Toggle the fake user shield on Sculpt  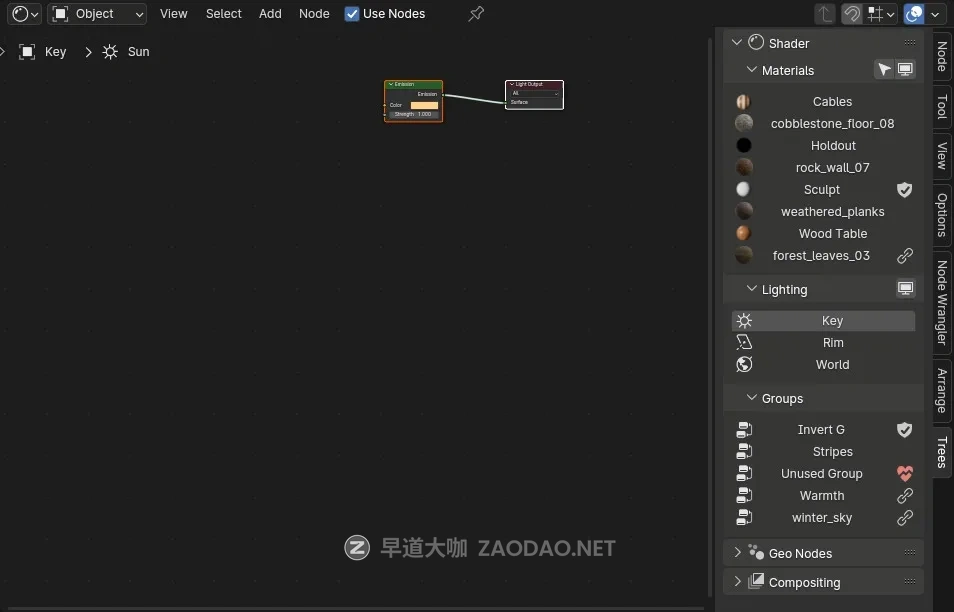coord(905,189)
